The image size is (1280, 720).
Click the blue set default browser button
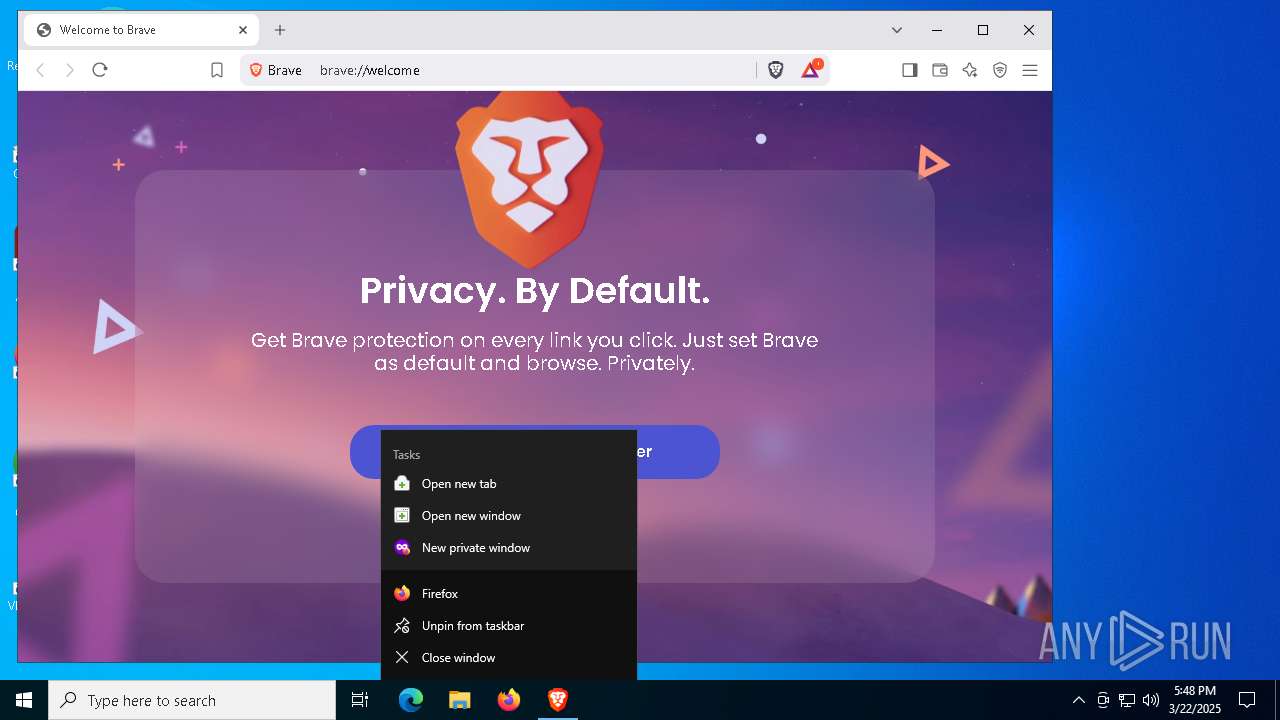coord(677,452)
